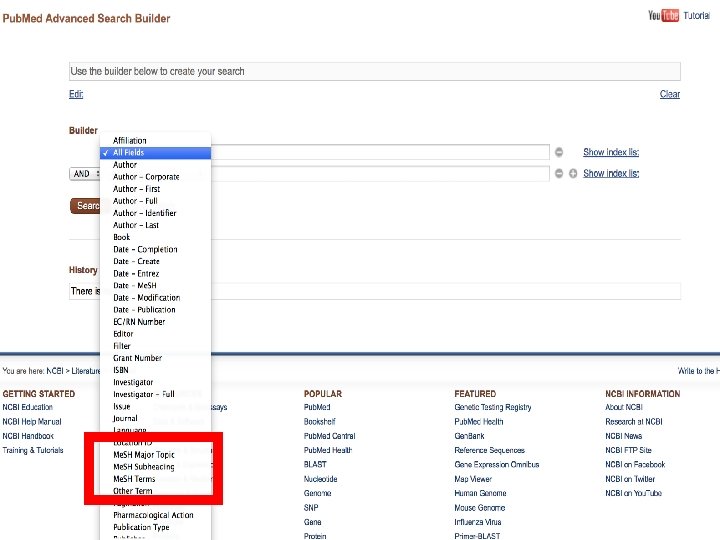Open NCBI Handbook link
The image size is (720, 540).
click(28, 436)
